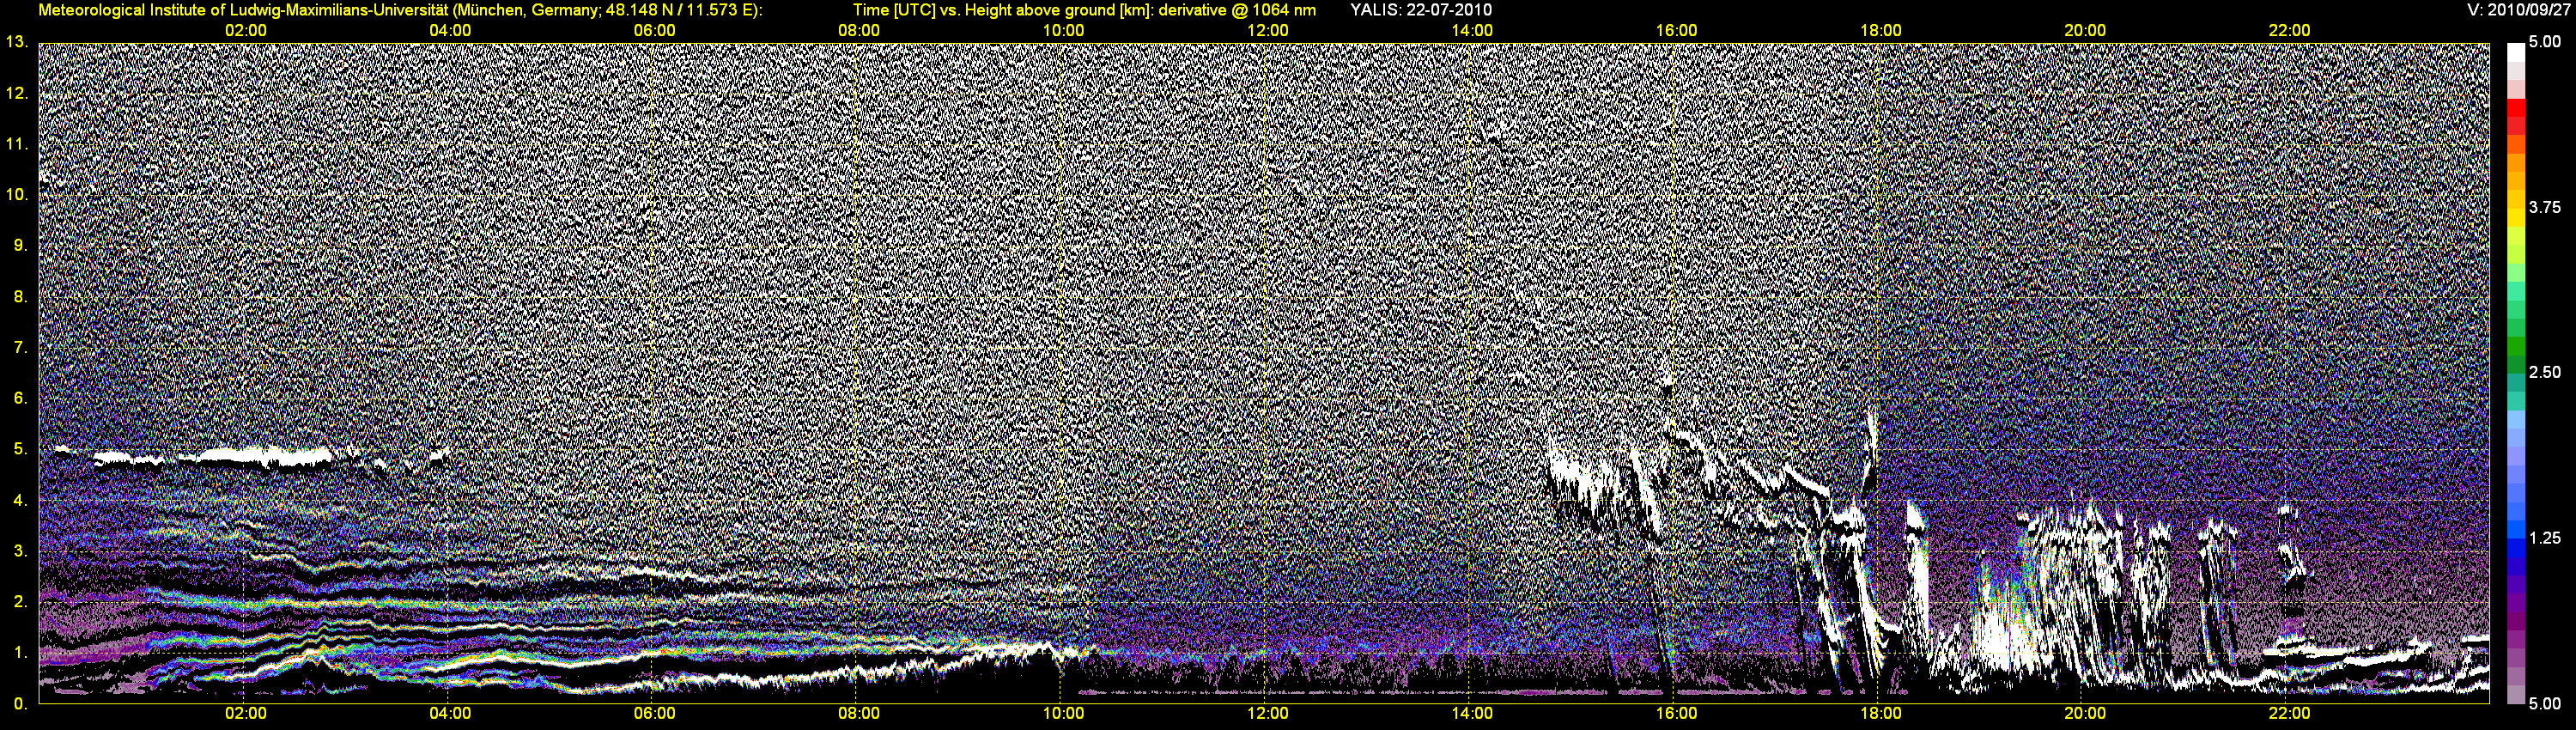
Task: Click "02:00" on the top time axis
Action: pos(245,30)
